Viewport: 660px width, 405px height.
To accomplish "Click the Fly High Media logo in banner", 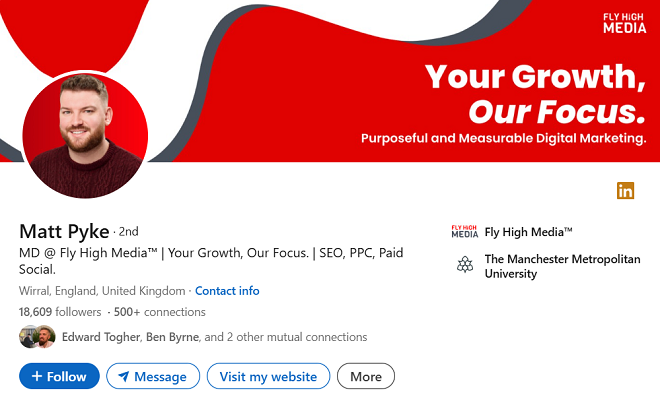I will 624,23.
